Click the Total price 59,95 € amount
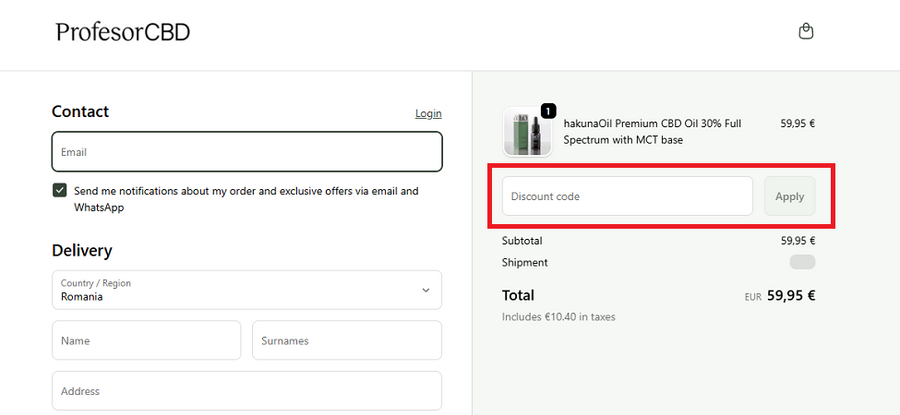900x415 pixels. 791,296
